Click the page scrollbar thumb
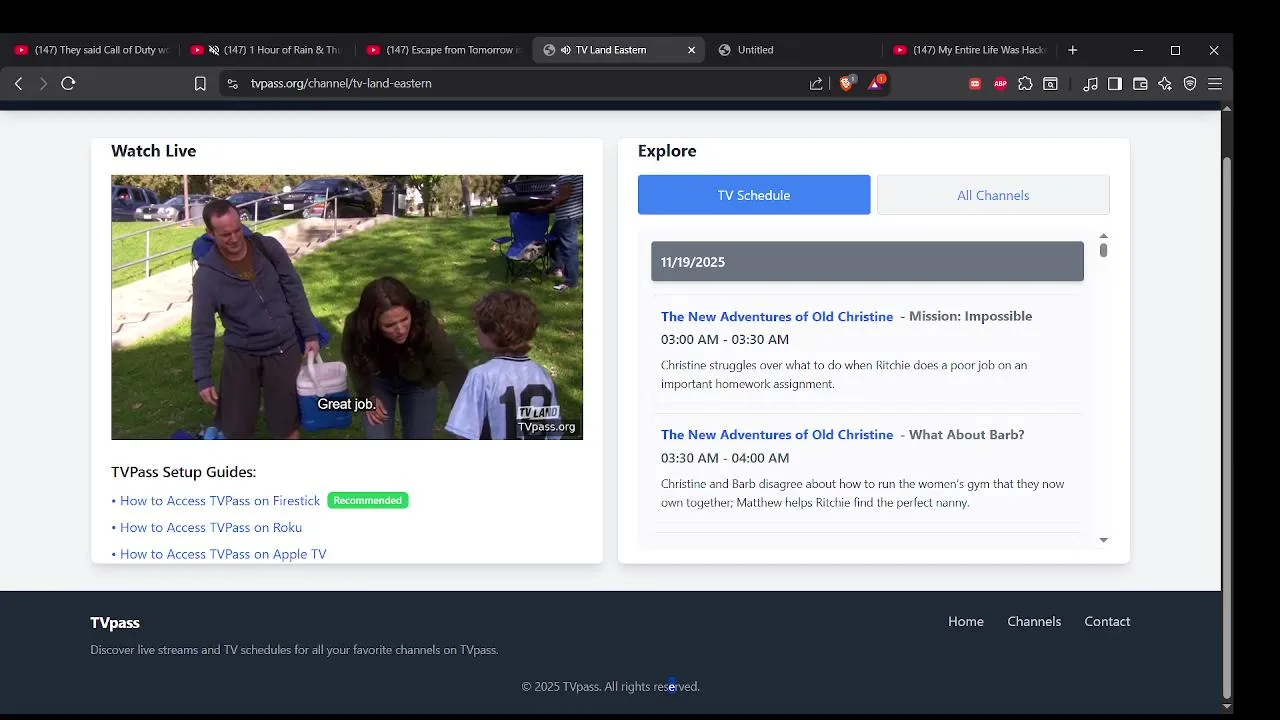Image resolution: width=1280 pixels, height=720 pixels. pyautogui.click(x=1227, y=428)
